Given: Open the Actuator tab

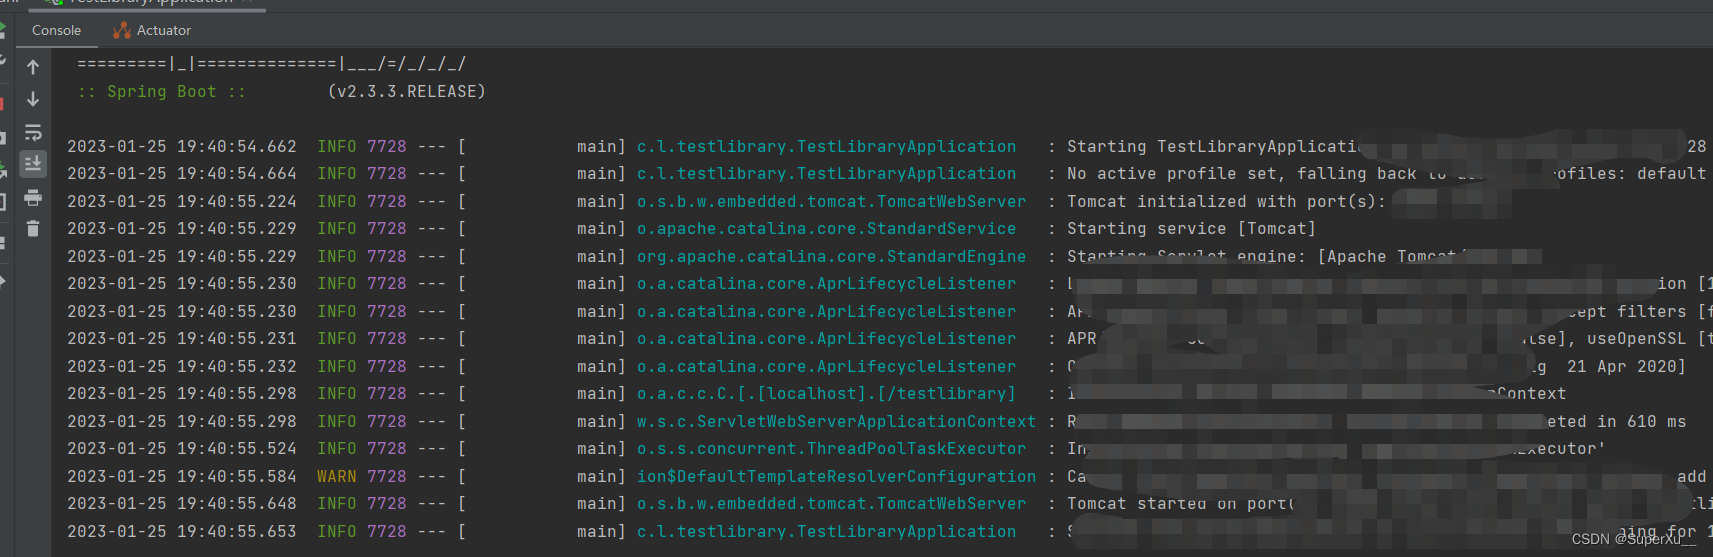Looking at the screenshot, I should coord(152,30).
